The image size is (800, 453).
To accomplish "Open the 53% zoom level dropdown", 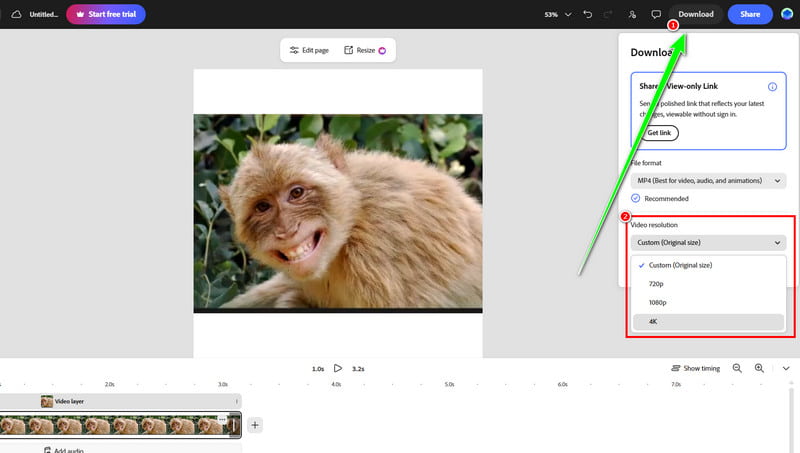I will coord(558,14).
